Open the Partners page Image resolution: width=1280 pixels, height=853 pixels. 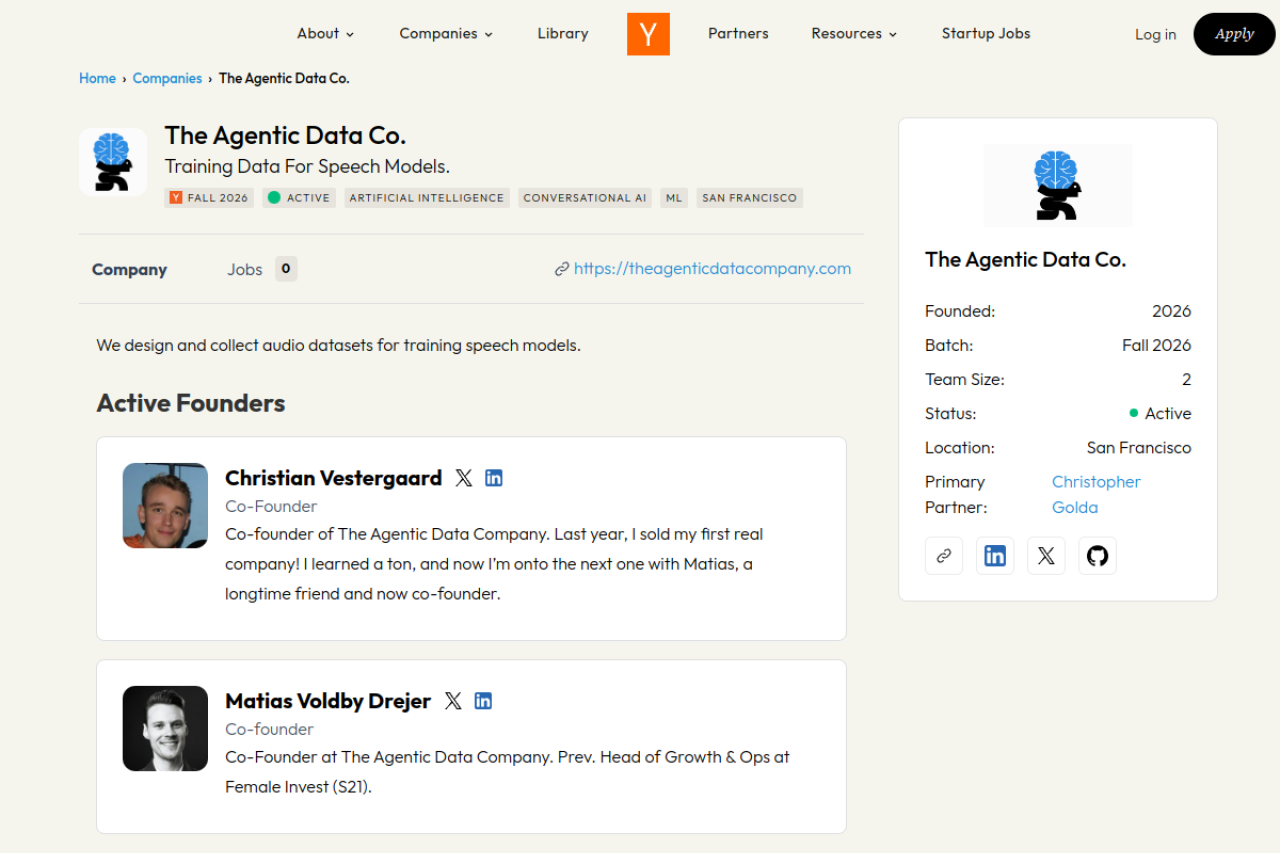(x=738, y=34)
